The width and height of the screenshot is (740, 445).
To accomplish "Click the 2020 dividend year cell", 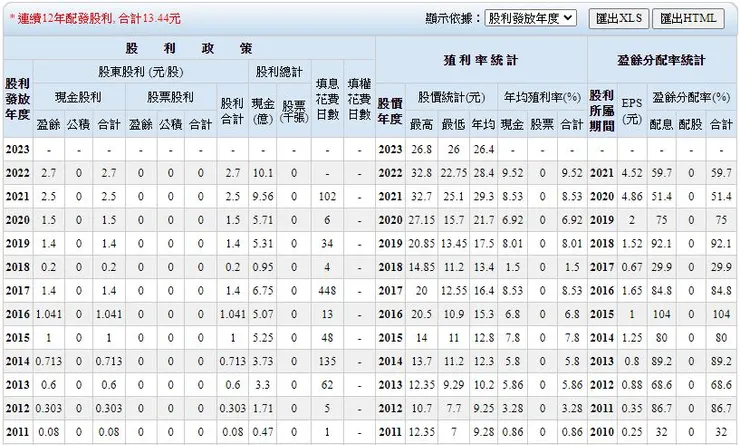I will [x=17, y=220].
